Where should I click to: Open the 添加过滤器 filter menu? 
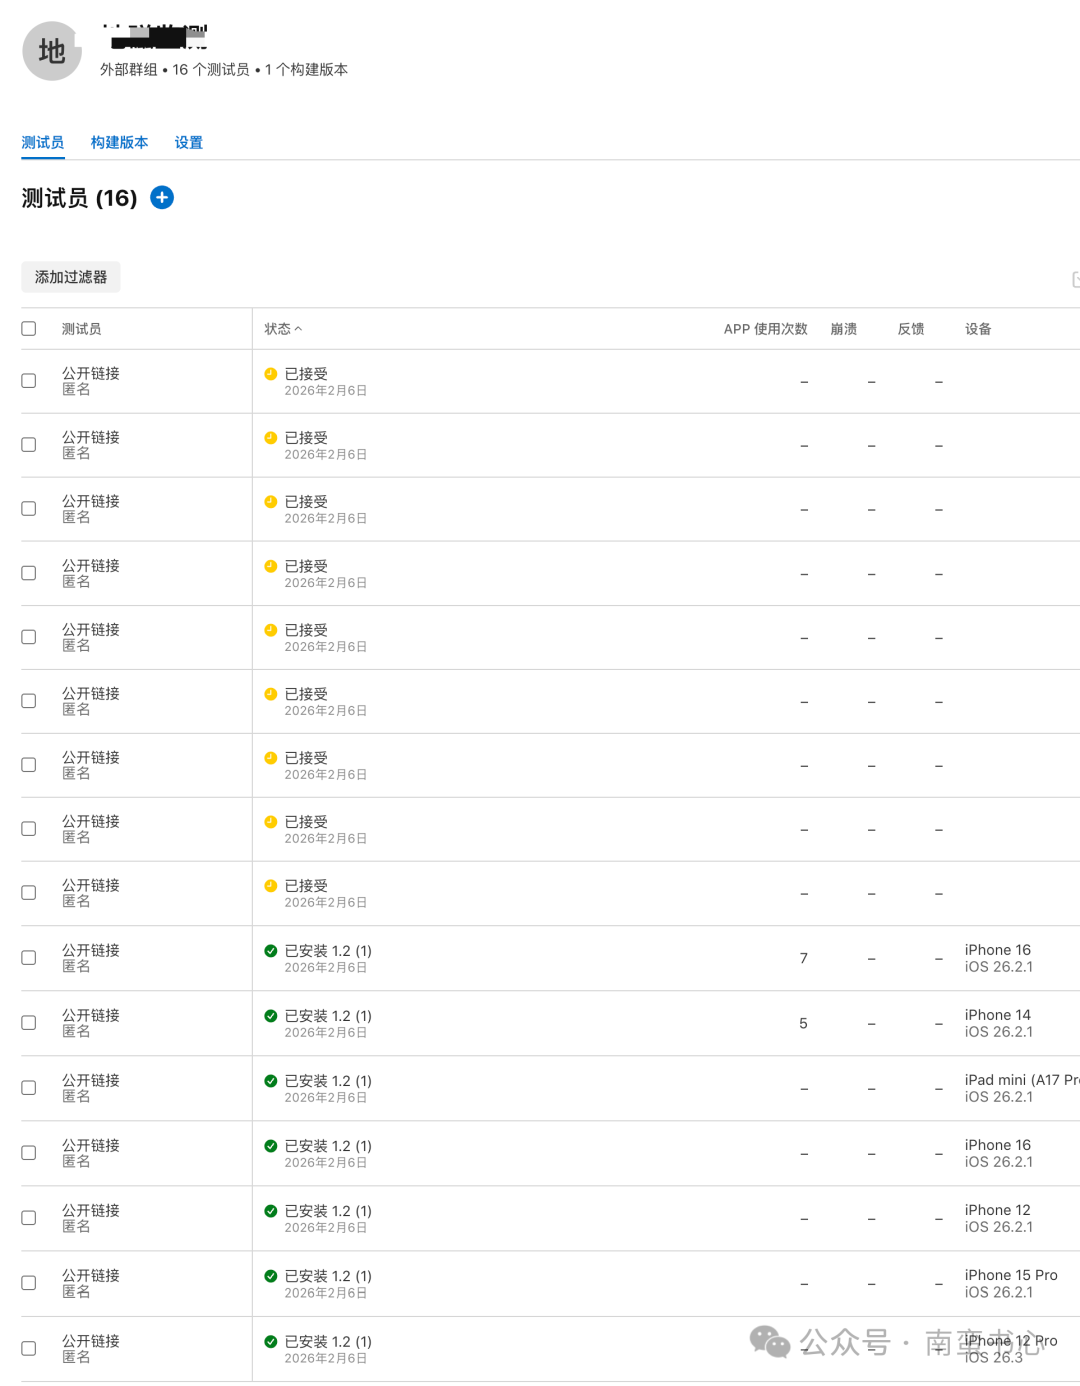(x=71, y=277)
